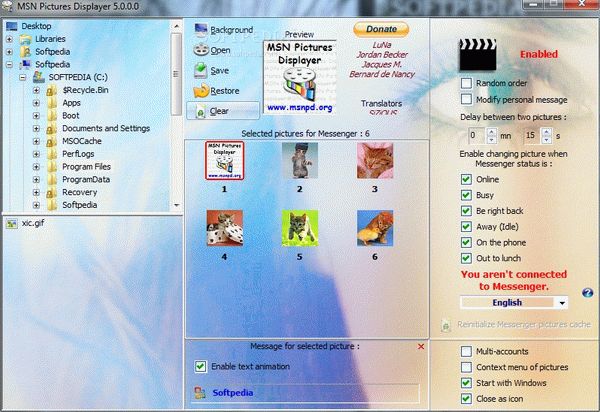Toggle the Start with Windows checkbox

(466, 383)
